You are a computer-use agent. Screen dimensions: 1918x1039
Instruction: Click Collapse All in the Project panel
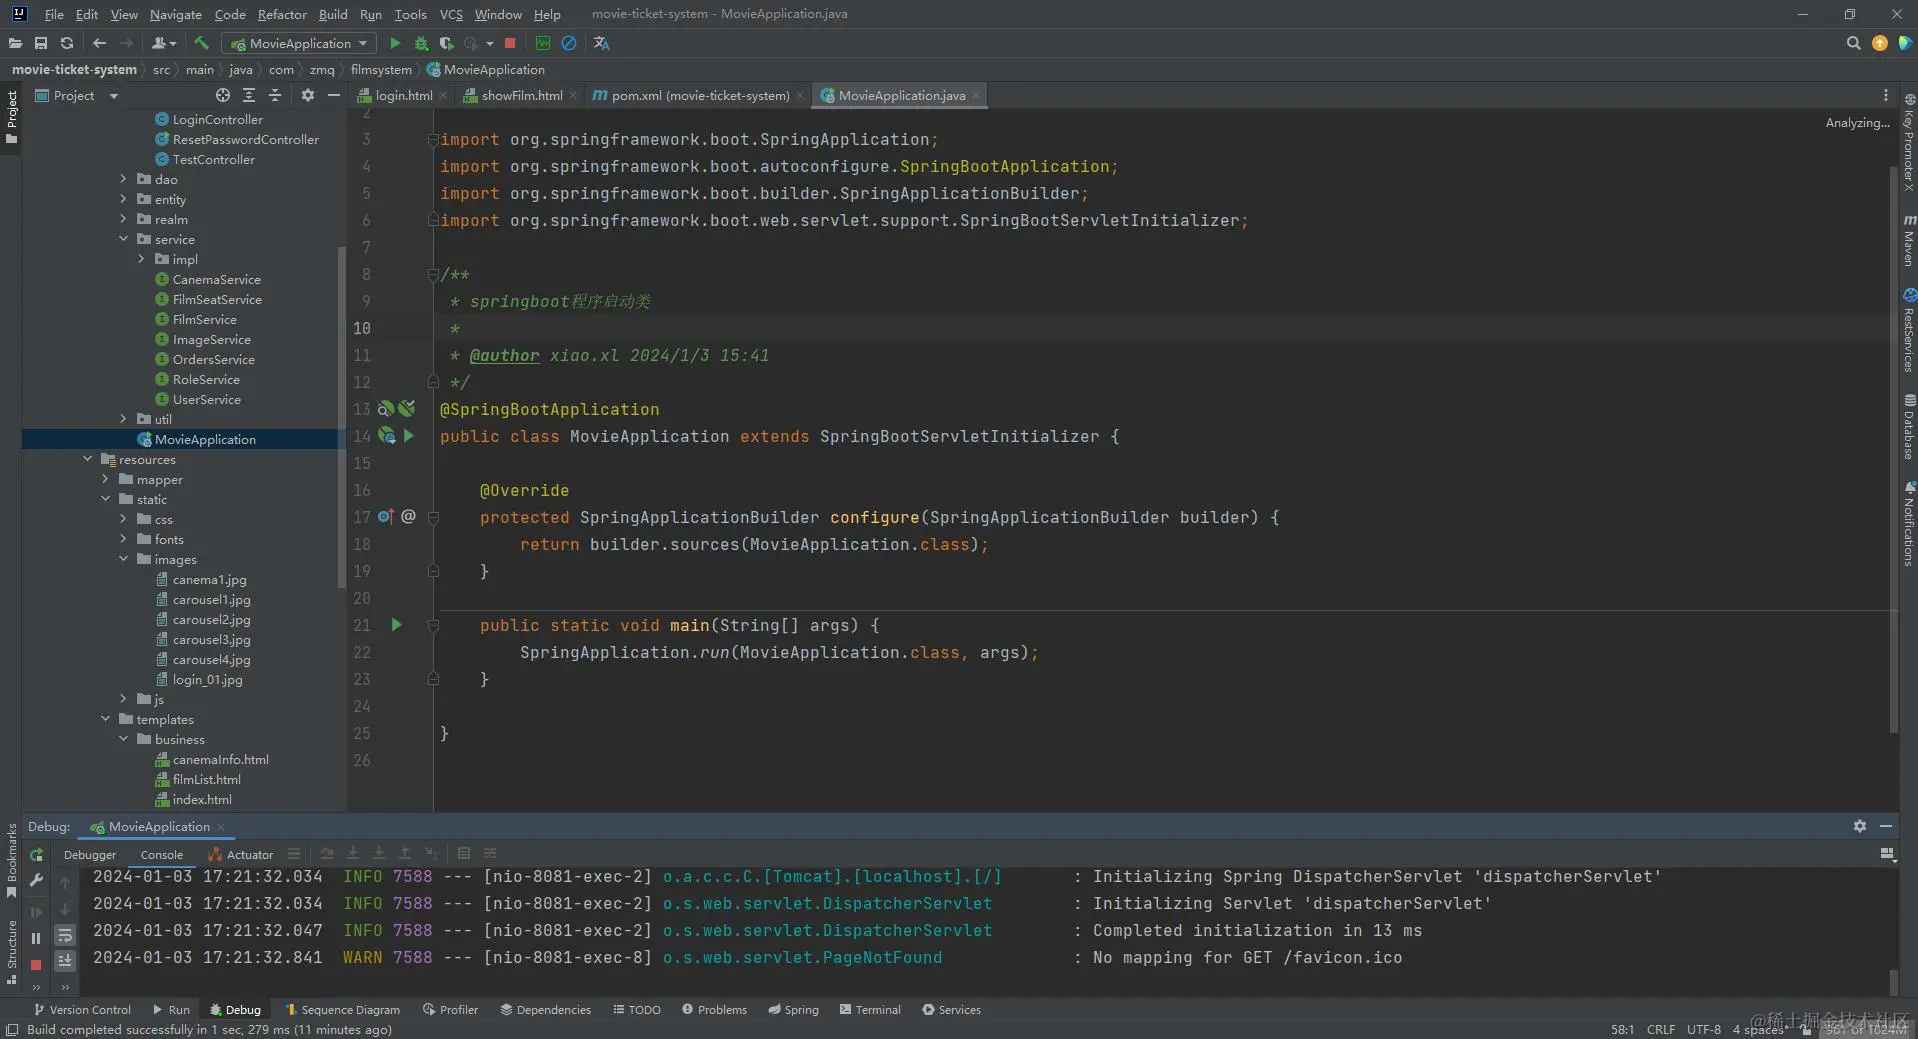pyautogui.click(x=275, y=95)
